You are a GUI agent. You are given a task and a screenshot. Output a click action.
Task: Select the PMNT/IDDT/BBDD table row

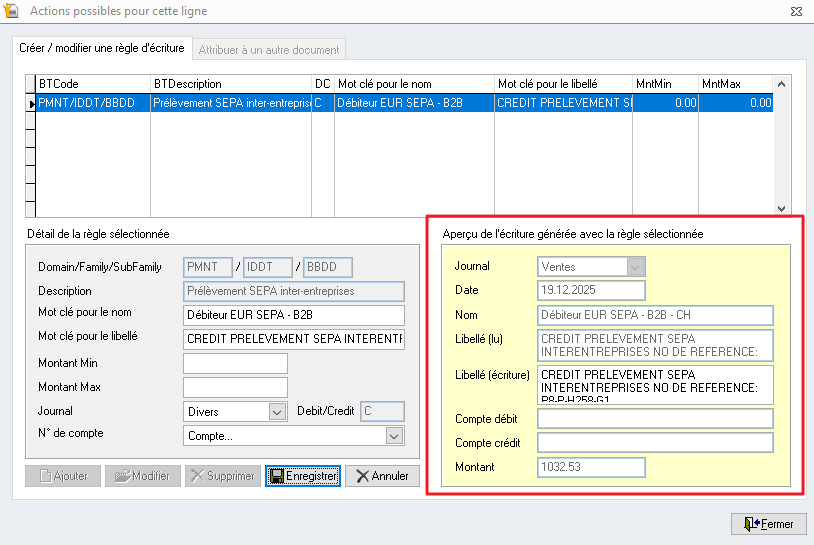93,102
